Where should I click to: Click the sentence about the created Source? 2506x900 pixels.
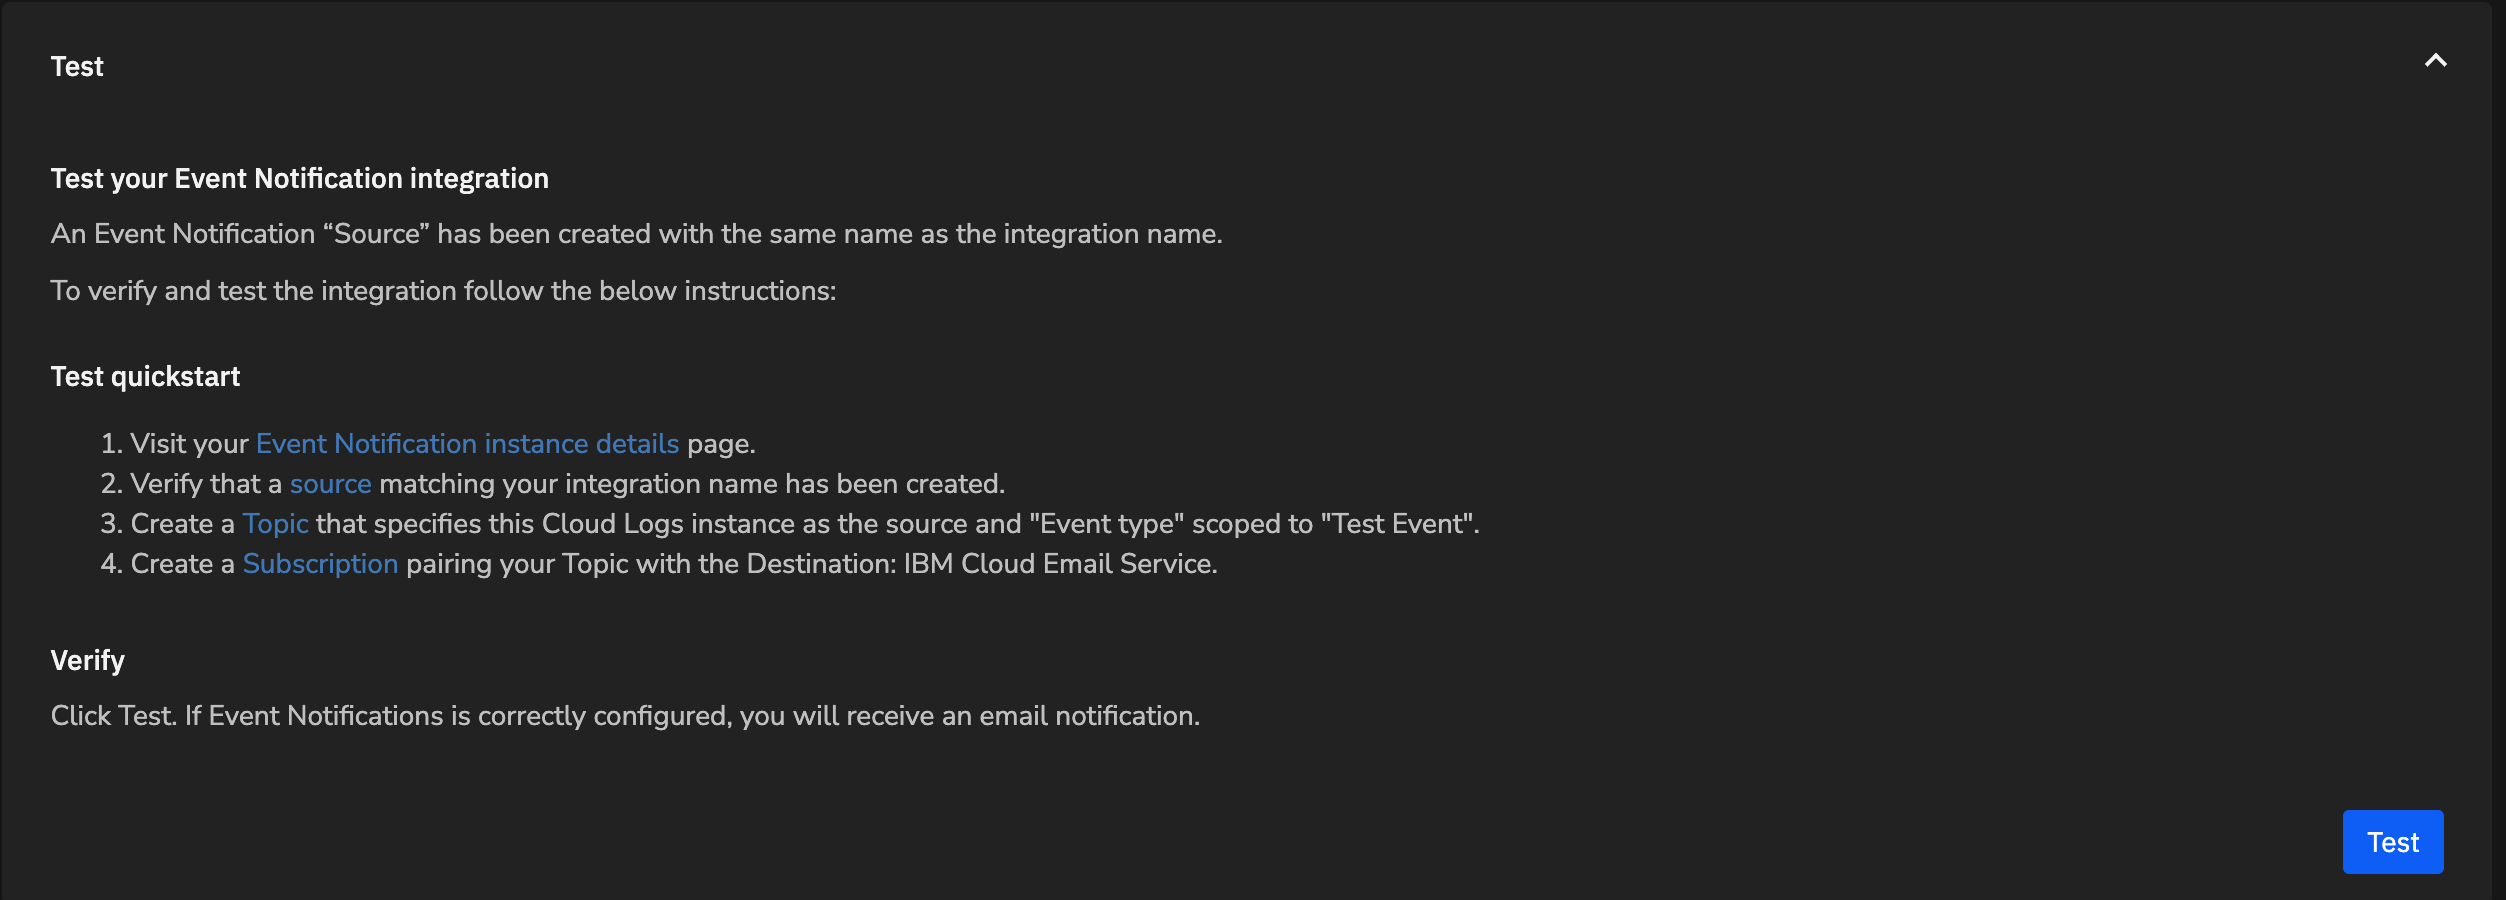[636, 234]
